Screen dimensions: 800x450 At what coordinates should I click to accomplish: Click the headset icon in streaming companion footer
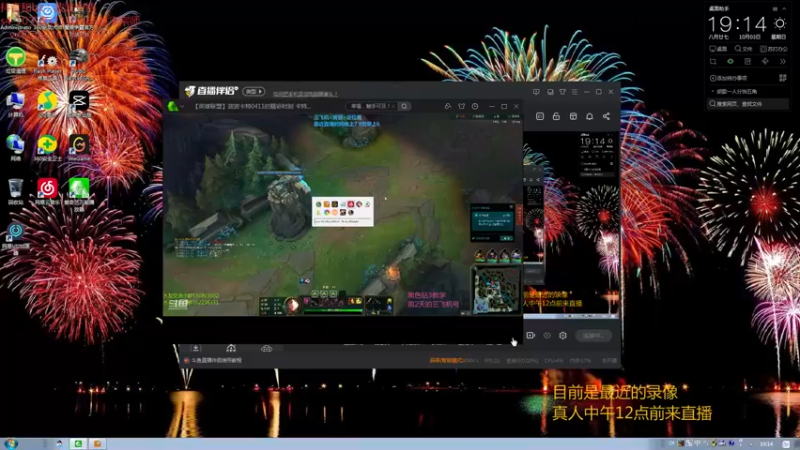231,348
